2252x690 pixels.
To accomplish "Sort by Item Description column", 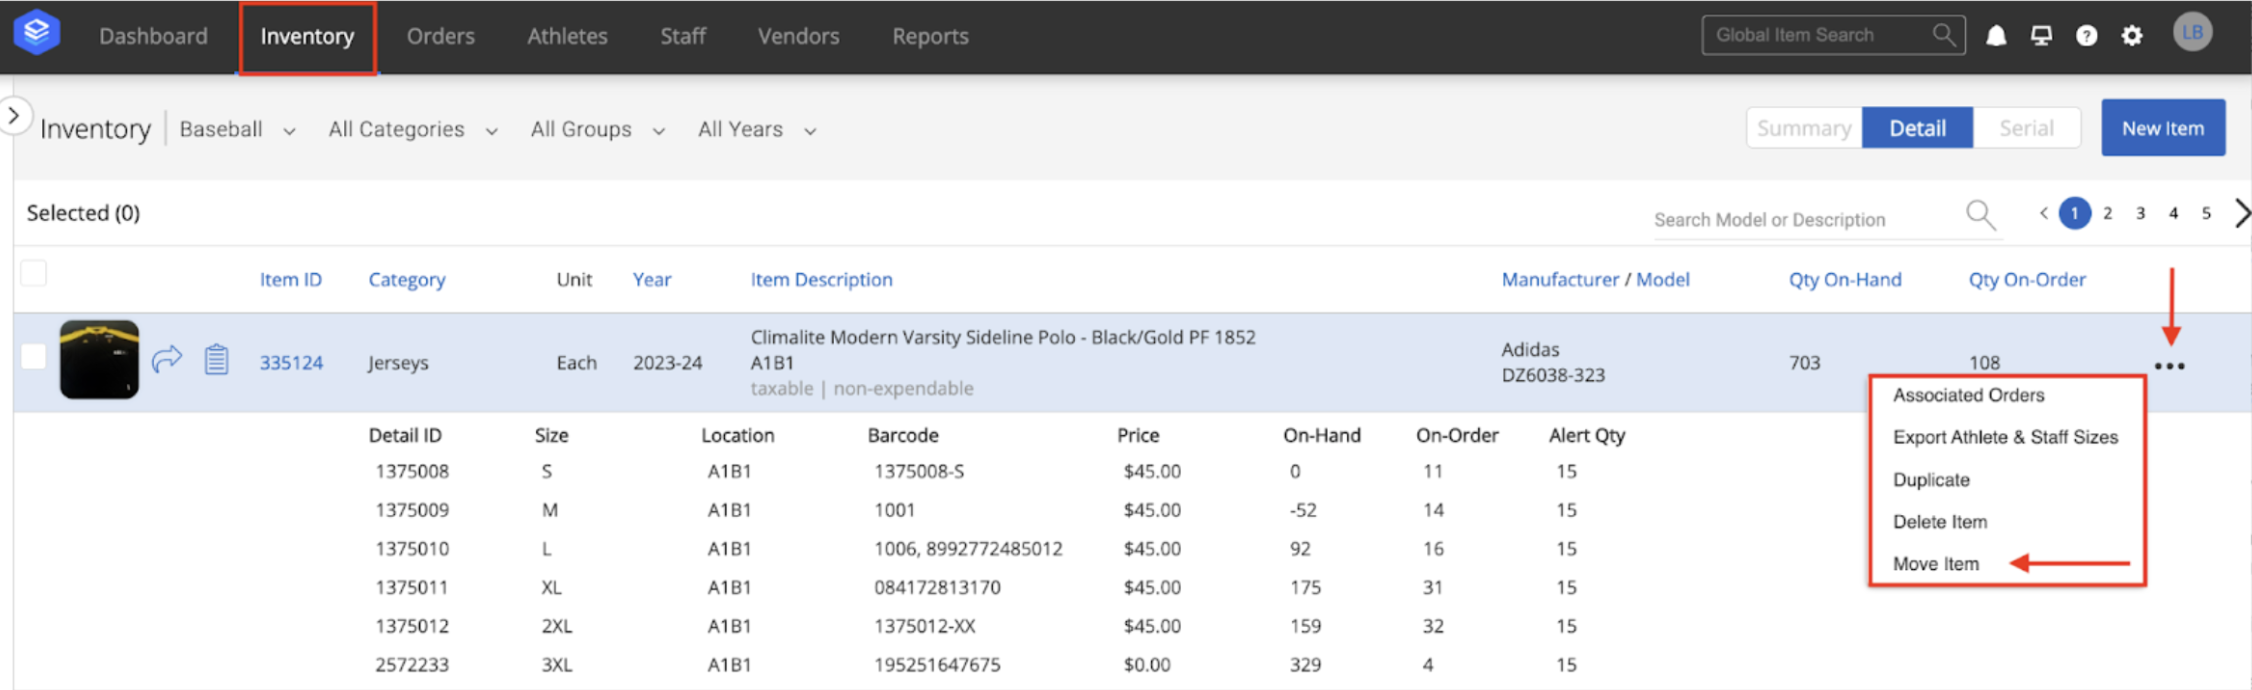I will 821,280.
